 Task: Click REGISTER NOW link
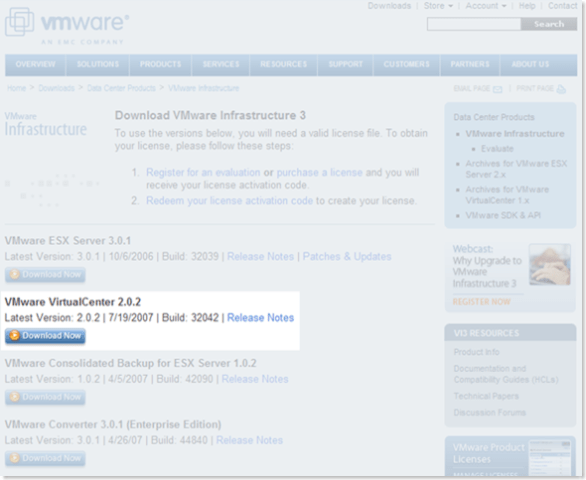[481, 302]
